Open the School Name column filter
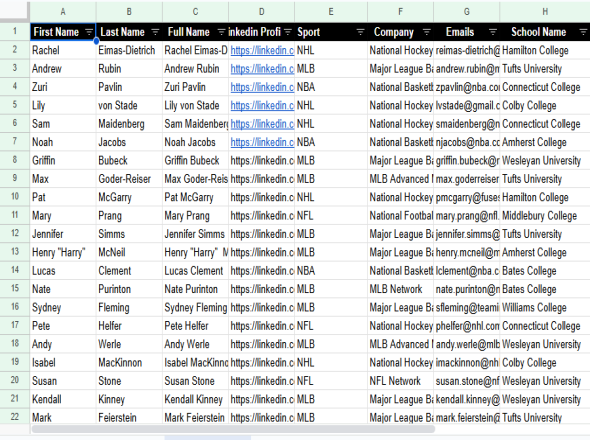590x440 pixels. point(583,32)
